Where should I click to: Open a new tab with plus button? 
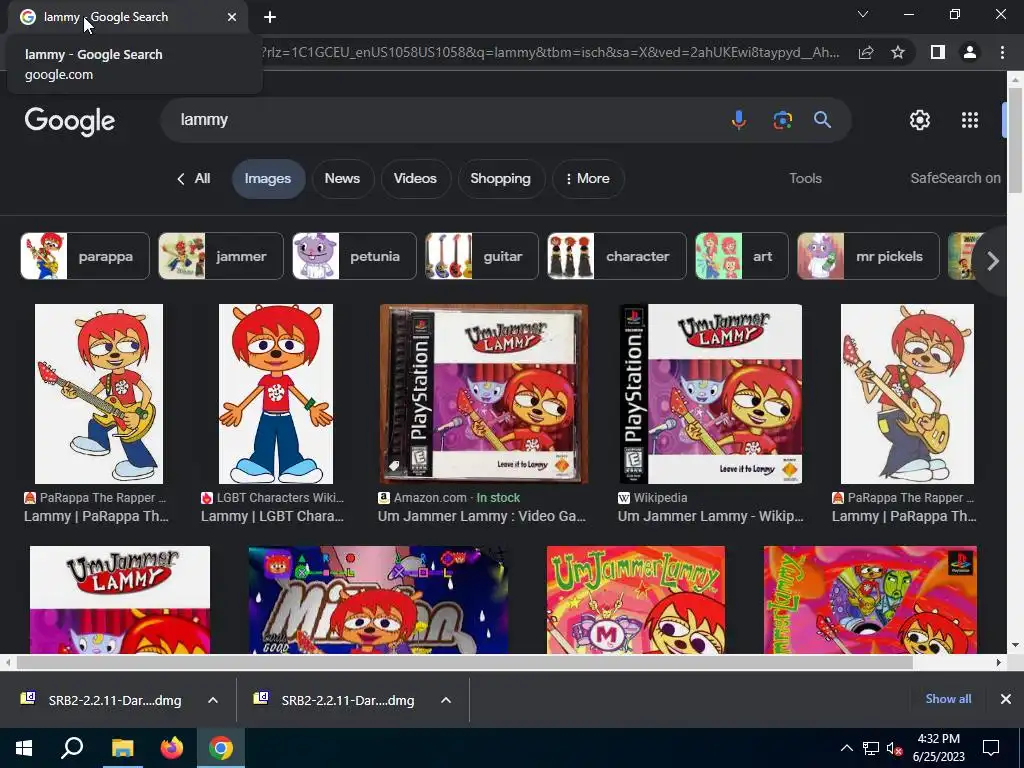(270, 17)
